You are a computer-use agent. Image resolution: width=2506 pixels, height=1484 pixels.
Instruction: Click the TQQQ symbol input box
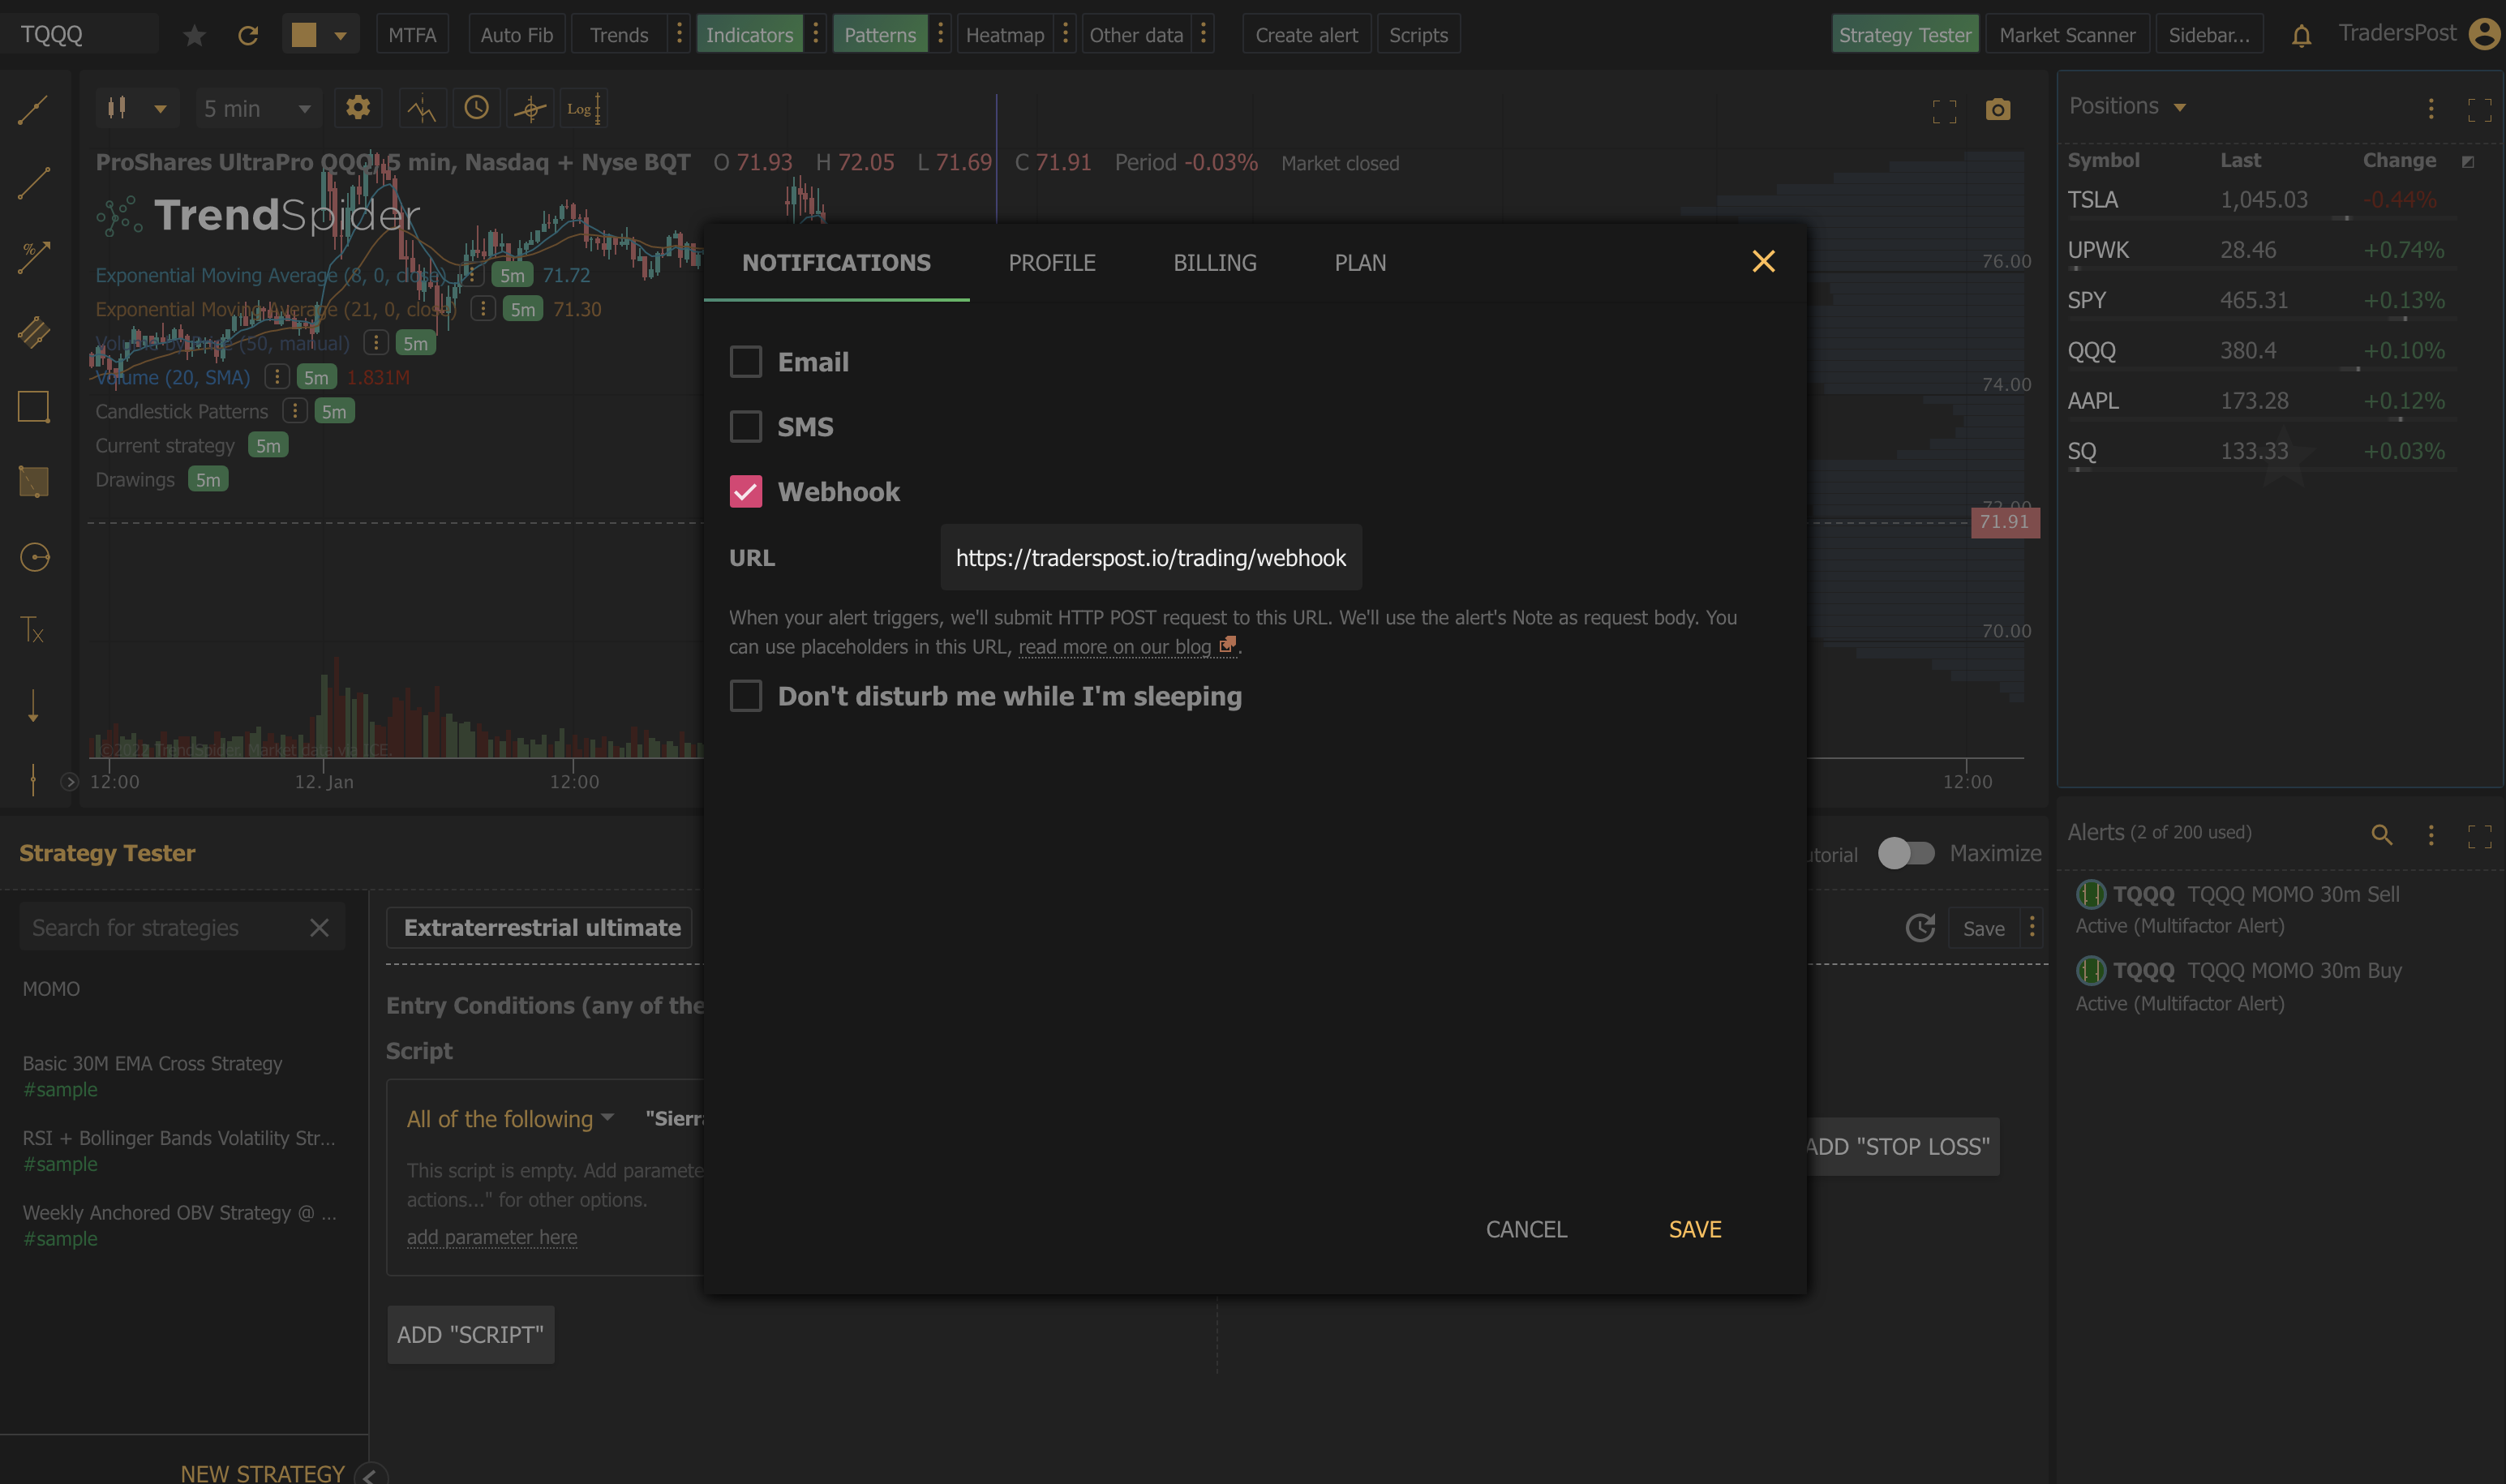(x=79, y=34)
